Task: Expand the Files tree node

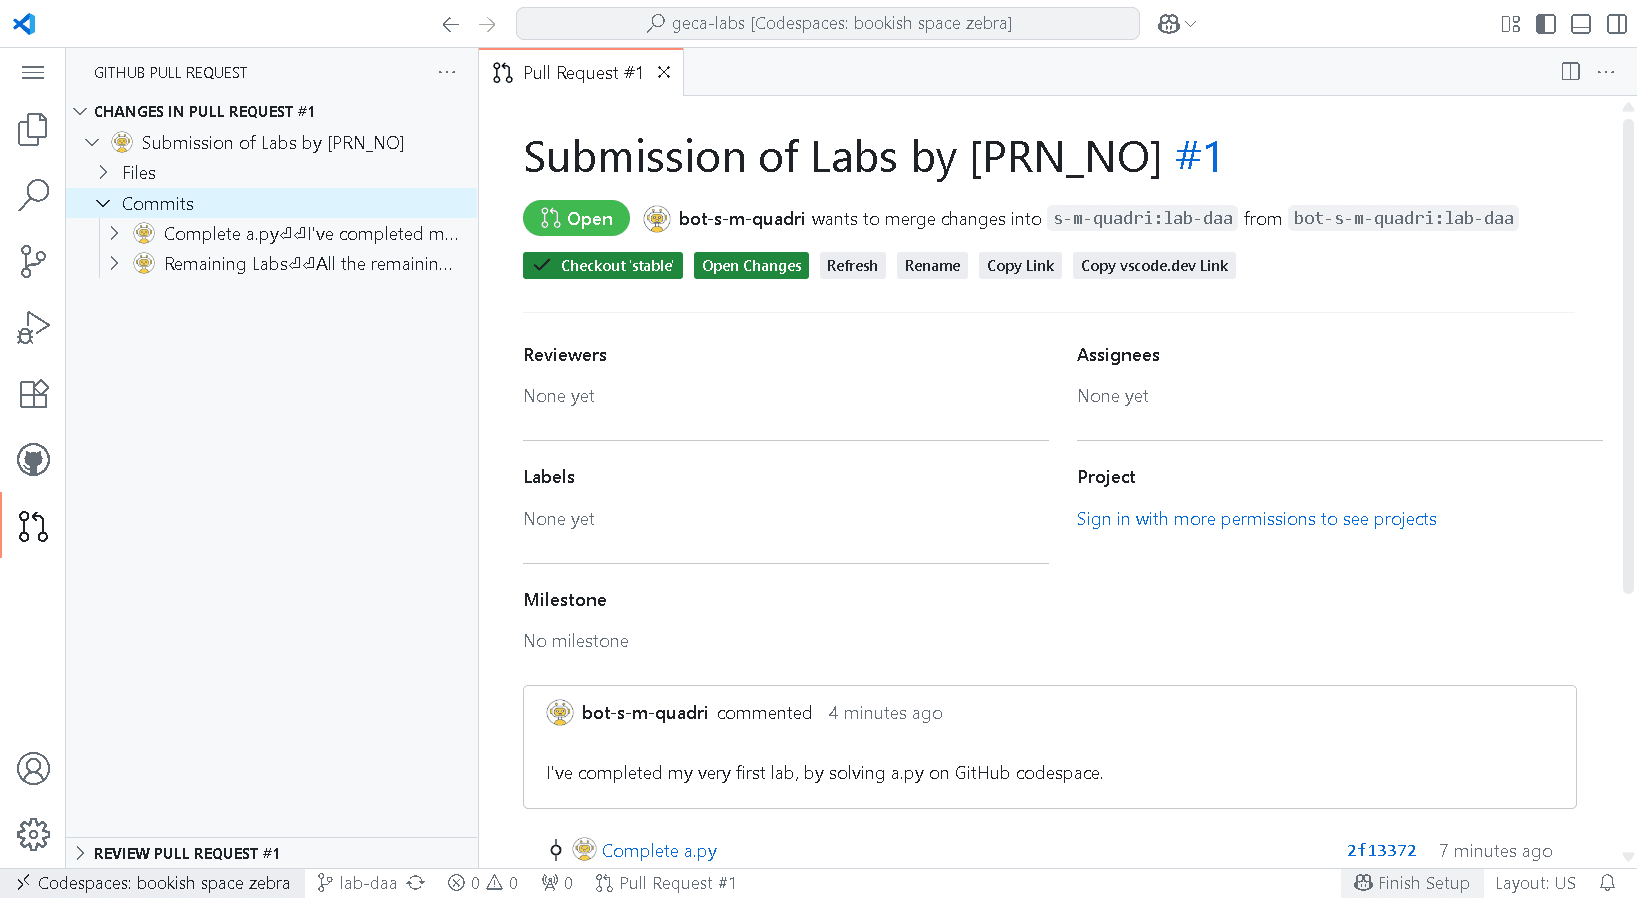Action: pyautogui.click(x=103, y=173)
